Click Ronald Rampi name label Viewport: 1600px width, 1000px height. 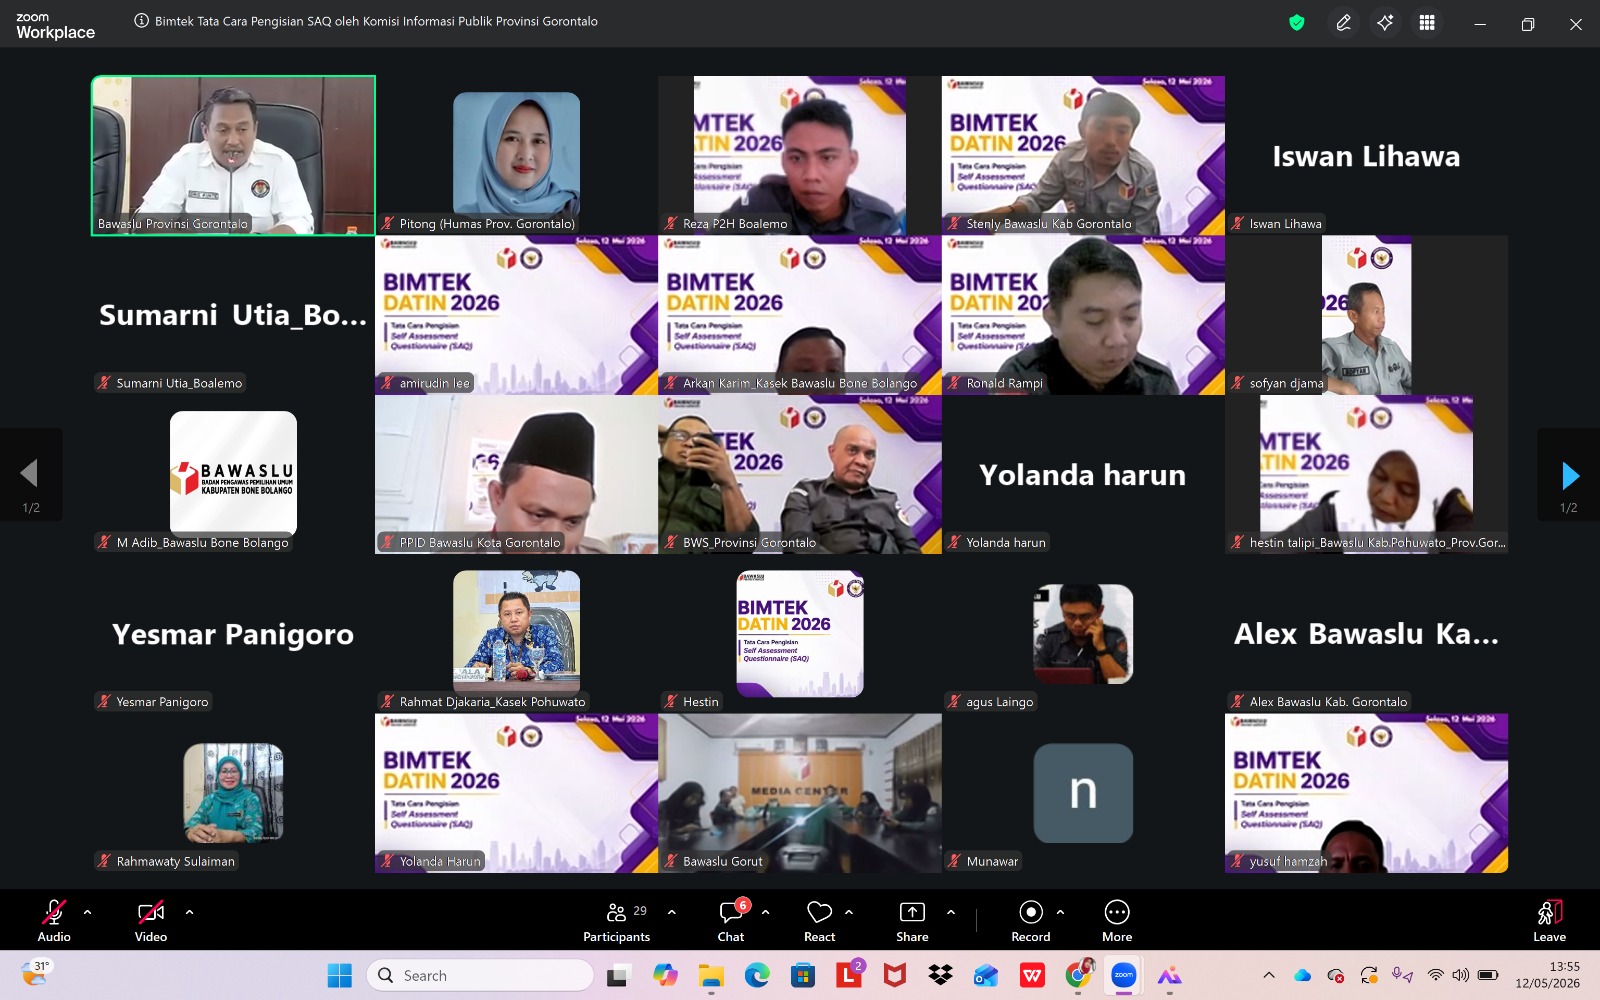(x=1004, y=383)
